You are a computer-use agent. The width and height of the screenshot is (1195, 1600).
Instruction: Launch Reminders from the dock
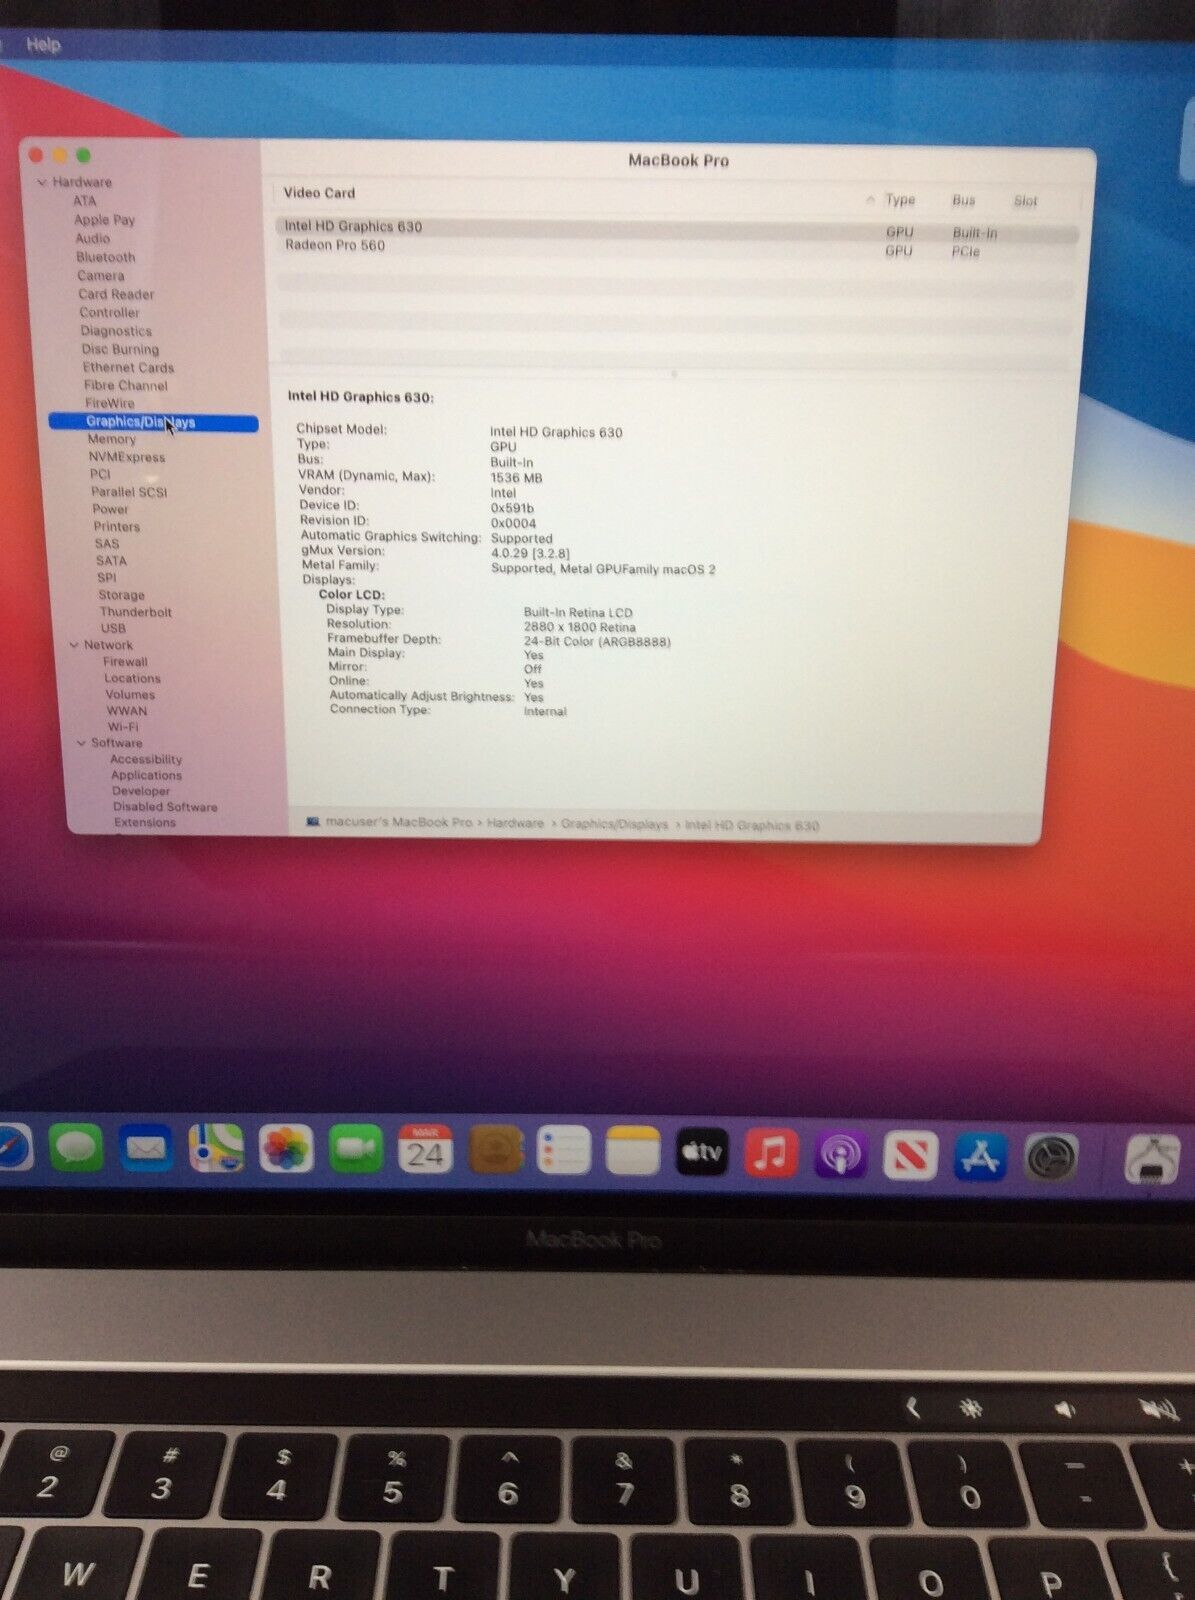point(563,1151)
